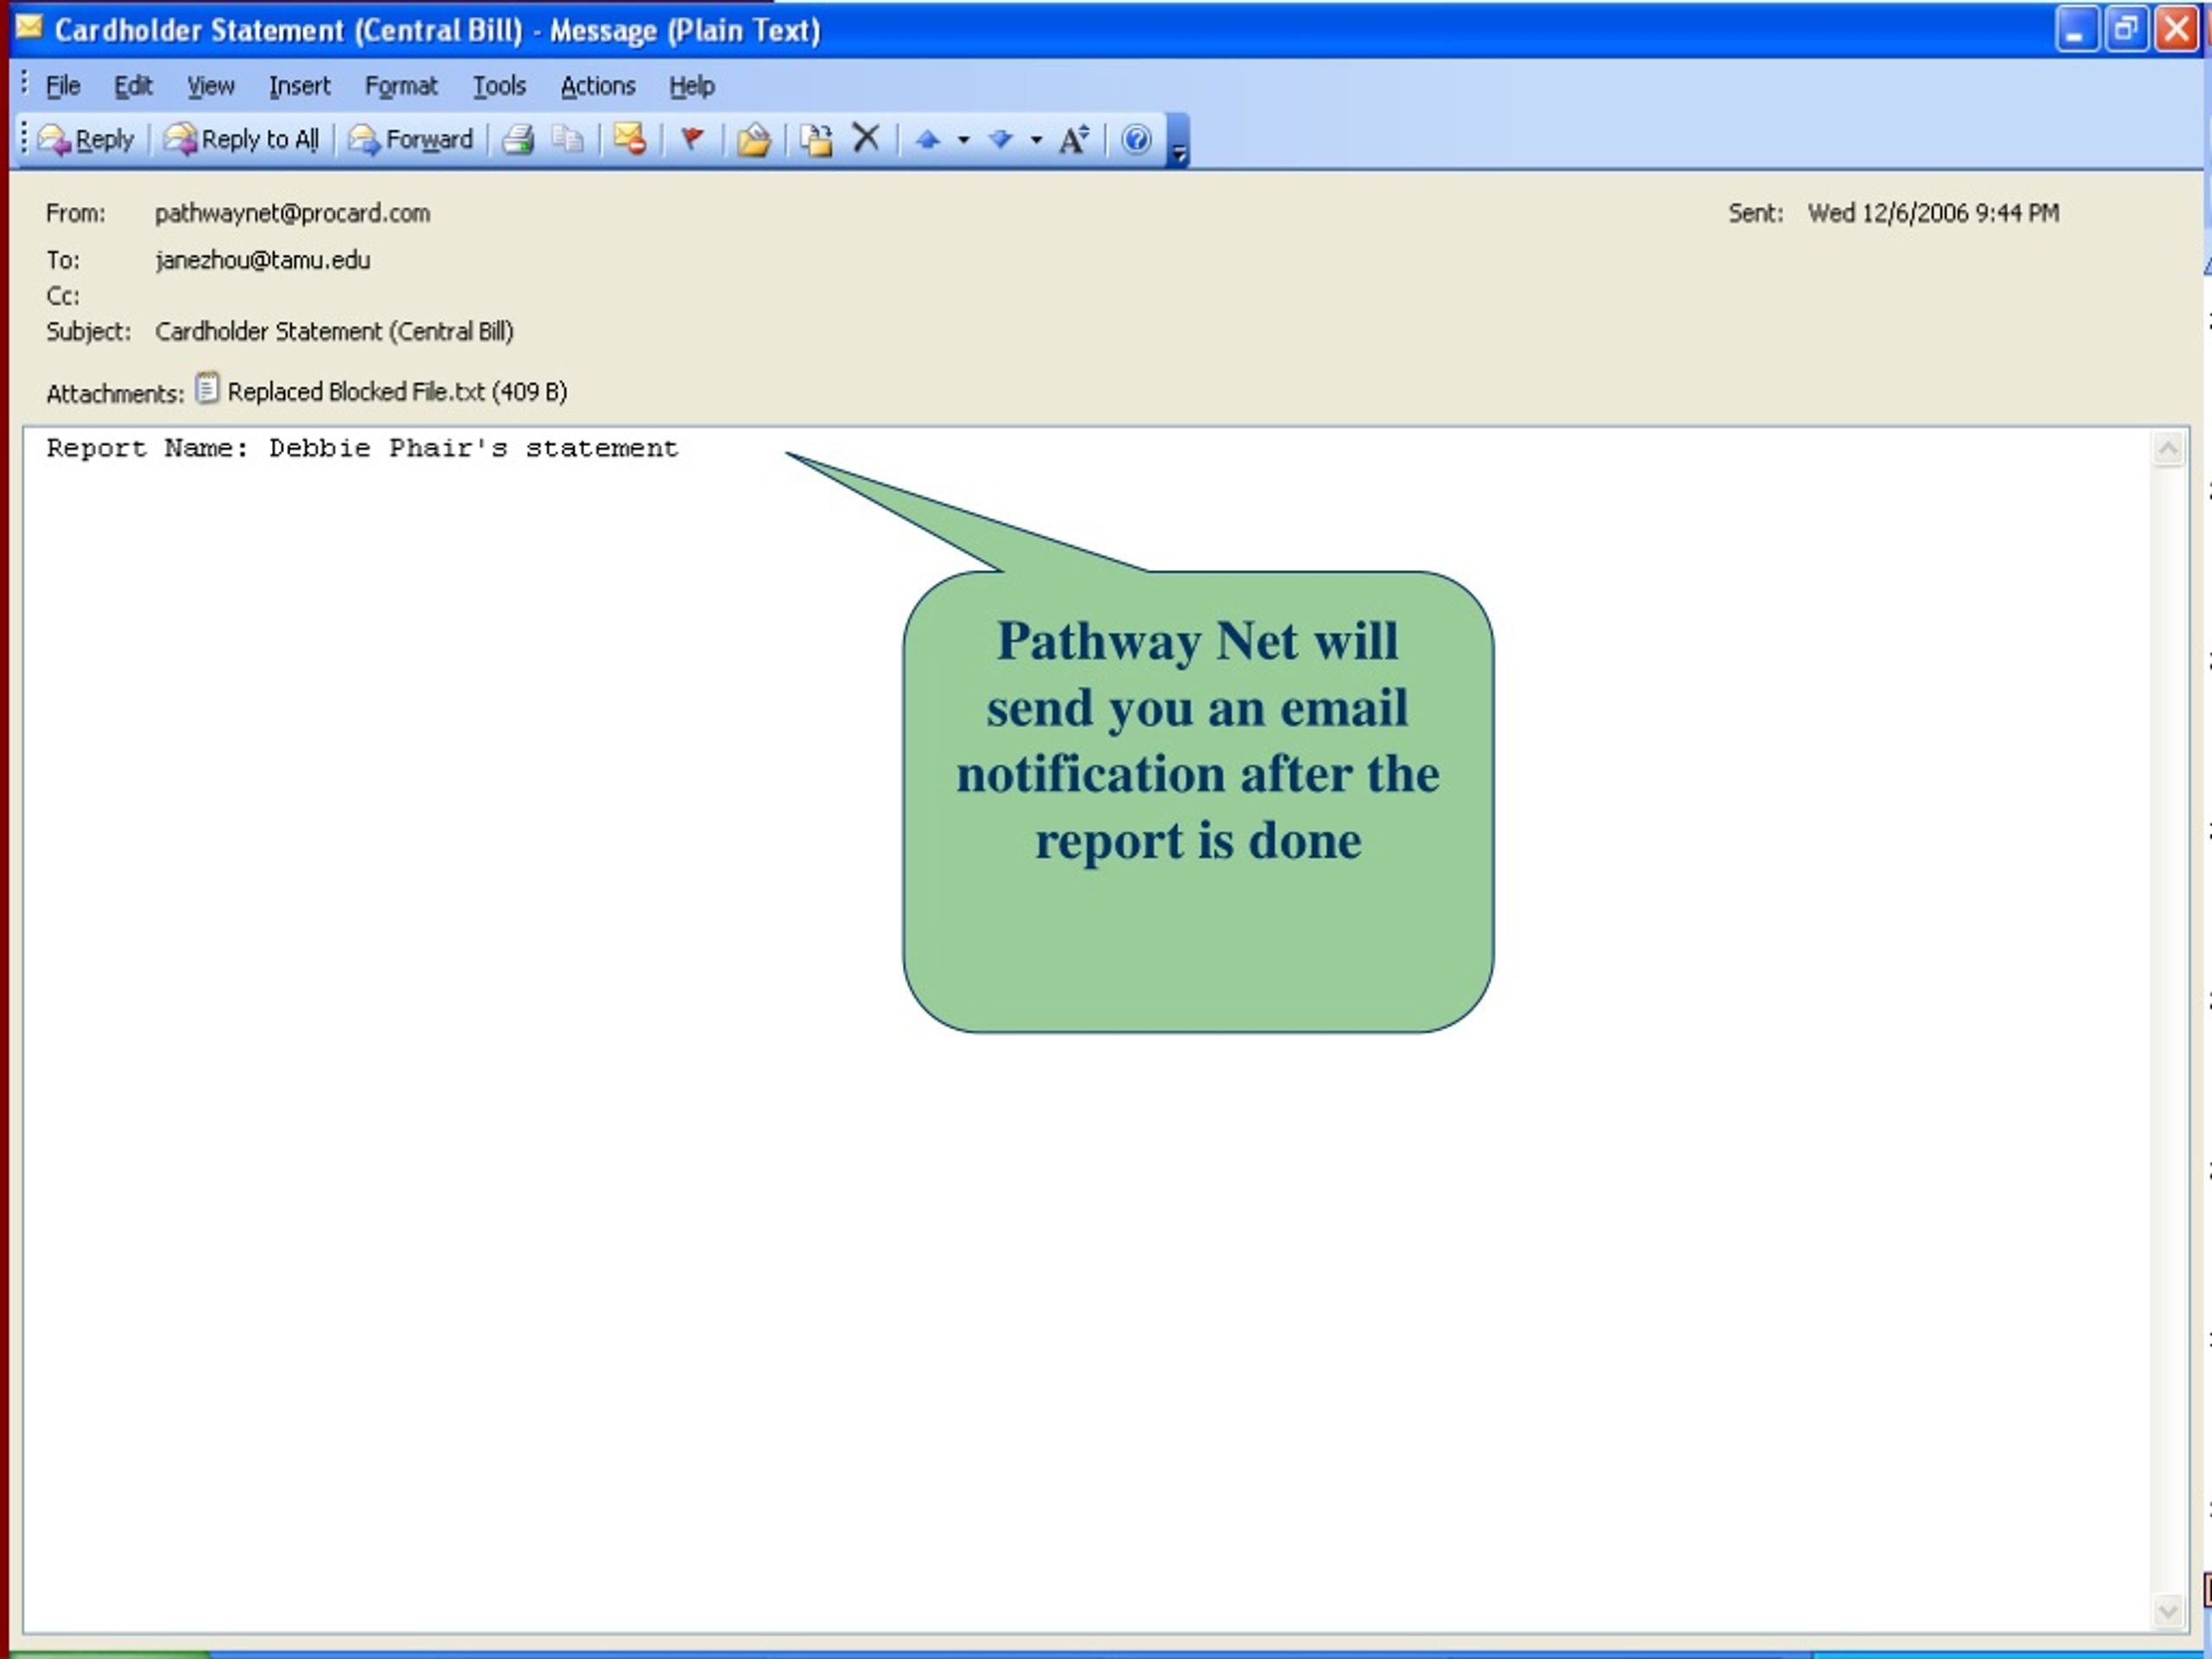Image resolution: width=2212 pixels, height=1659 pixels.
Task: Open the View menu
Action: tap(211, 86)
